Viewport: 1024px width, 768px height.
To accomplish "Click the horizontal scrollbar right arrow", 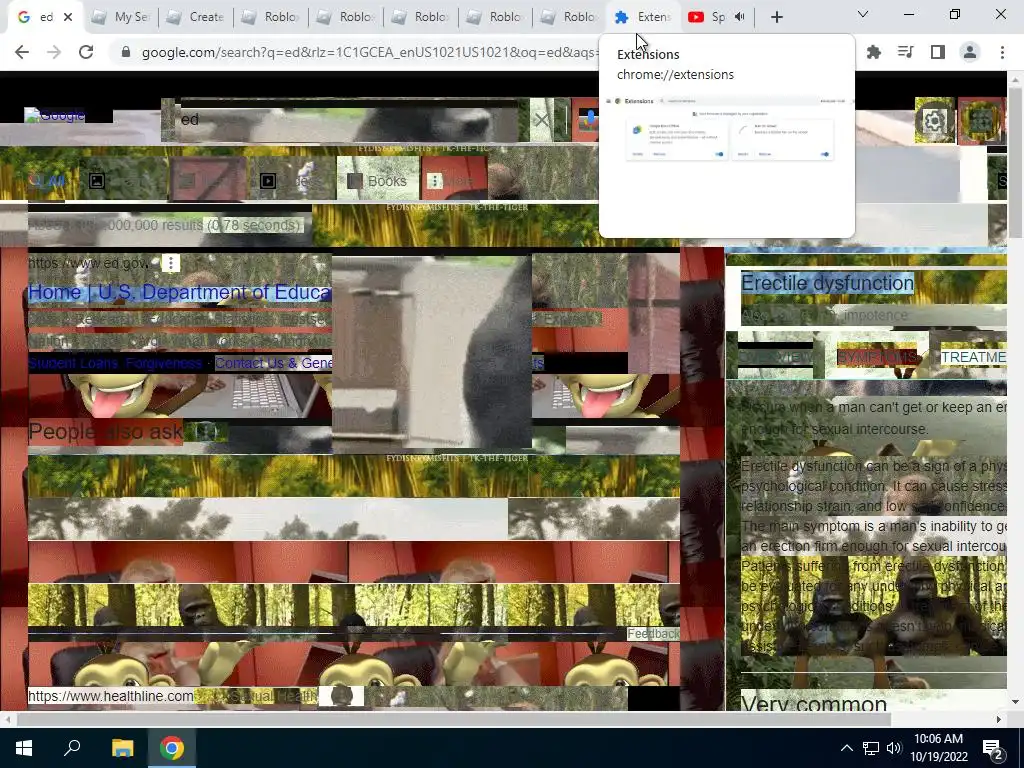I will click(x=999, y=719).
